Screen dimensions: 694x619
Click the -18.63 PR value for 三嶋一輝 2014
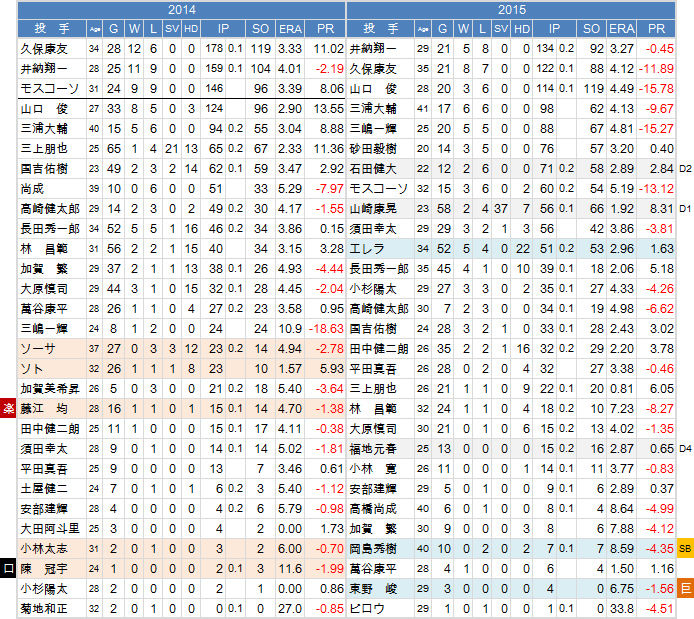pos(326,329)
